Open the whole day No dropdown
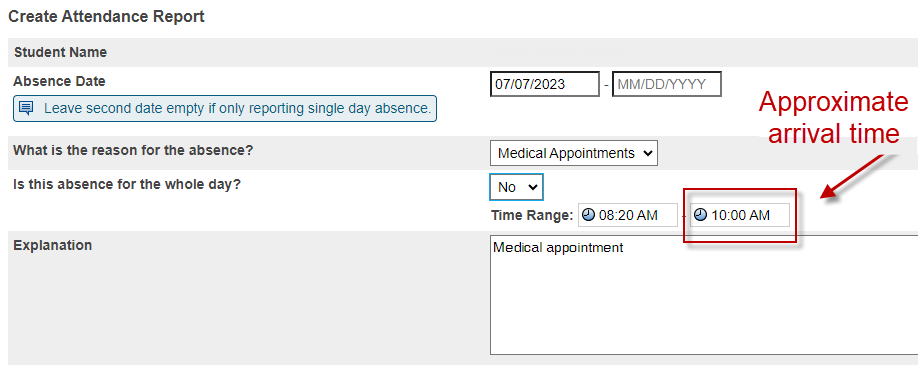The height and width of the screenshot is (368, 918). coord(516,187)
